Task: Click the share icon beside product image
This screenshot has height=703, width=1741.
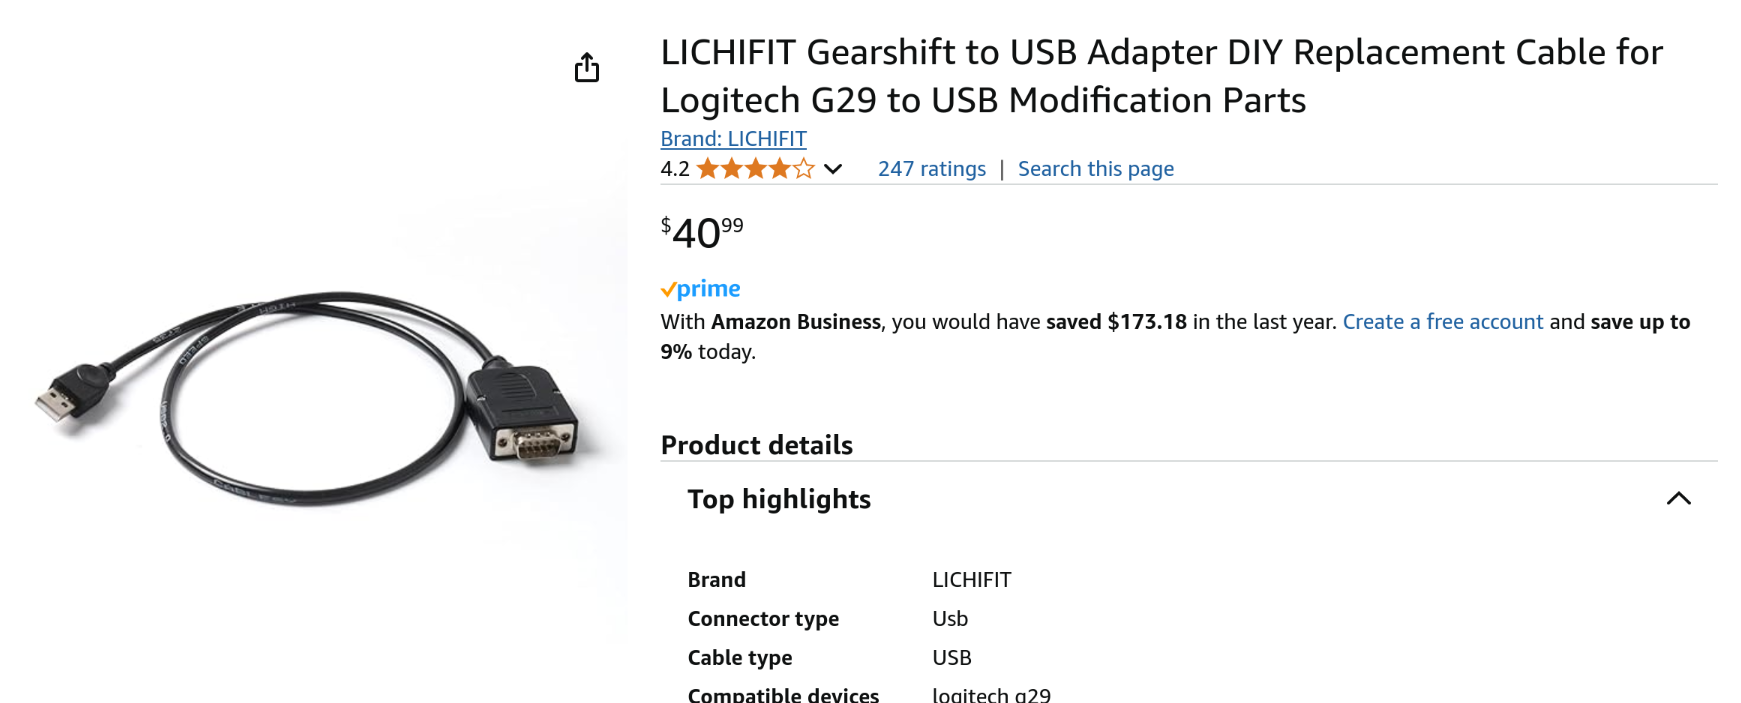Action: coord(587,68)
